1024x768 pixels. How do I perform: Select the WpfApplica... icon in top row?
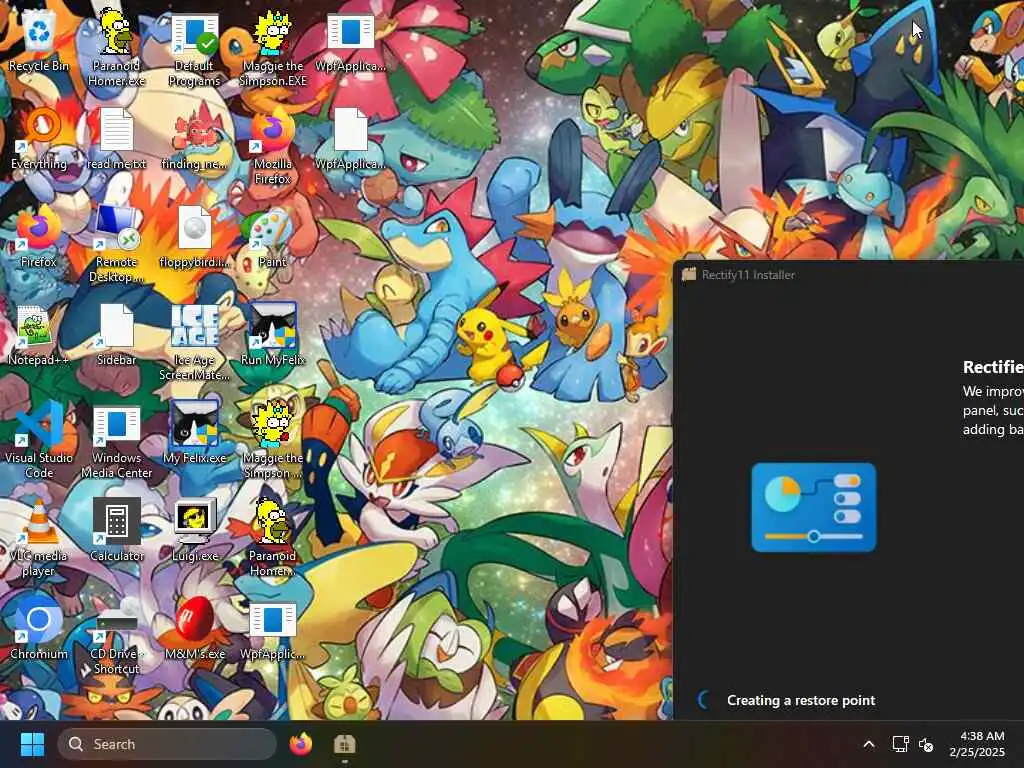tap(351, 42)
